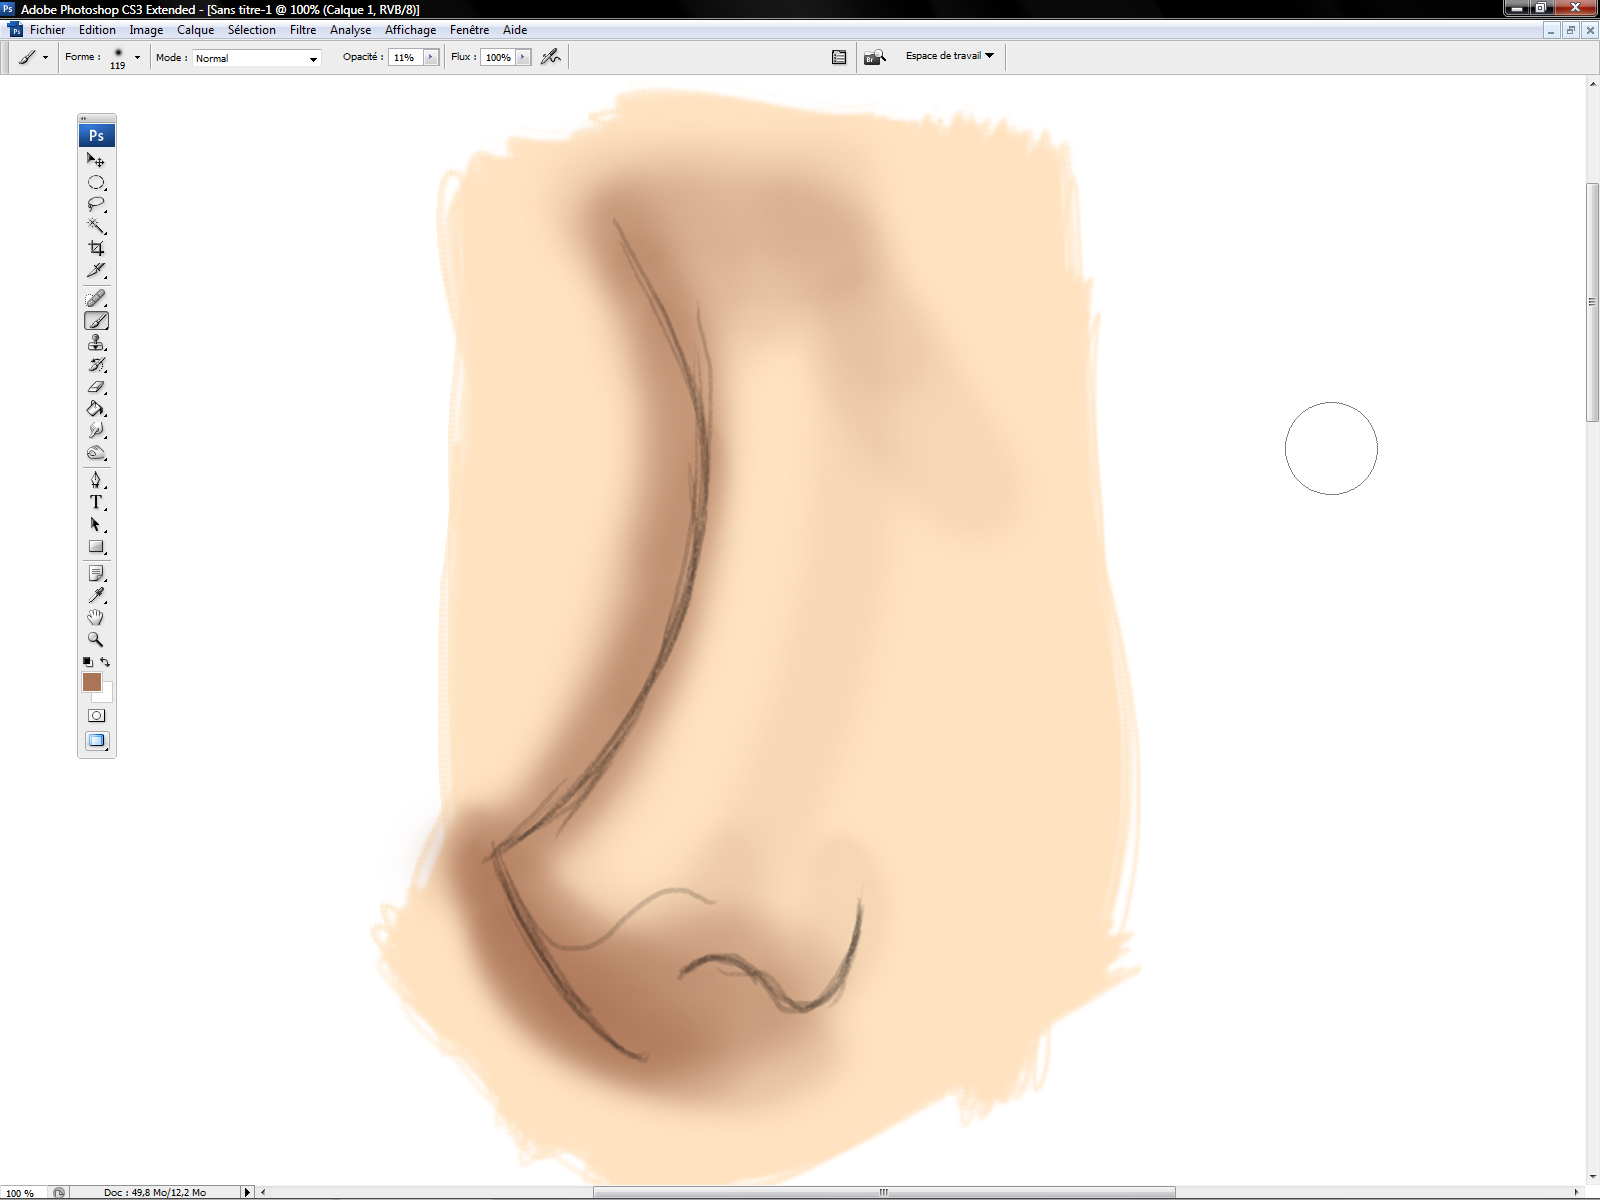The height and width of the screenshot is (1200, 1600).
Task: Open the Mode Normal dropdown
Action: (257, 58)
